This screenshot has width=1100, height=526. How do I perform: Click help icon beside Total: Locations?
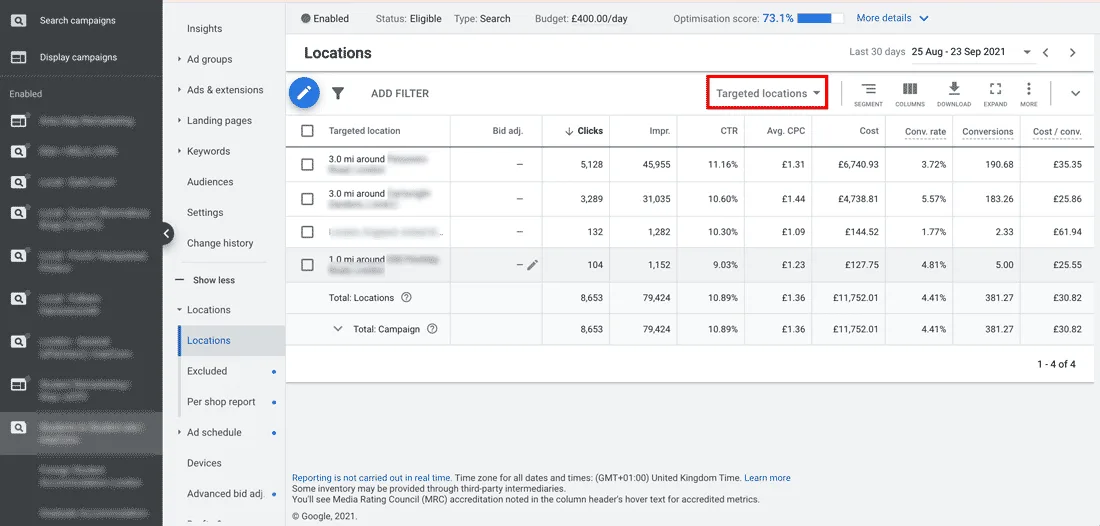[406, 297]
